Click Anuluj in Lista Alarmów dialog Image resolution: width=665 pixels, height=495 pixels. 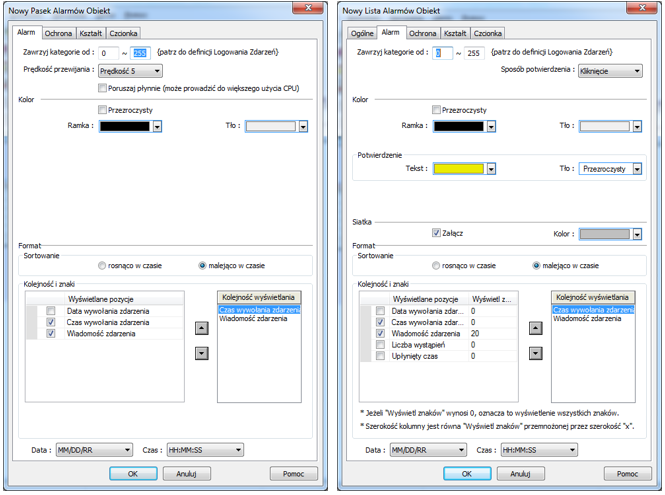(521, 474)
